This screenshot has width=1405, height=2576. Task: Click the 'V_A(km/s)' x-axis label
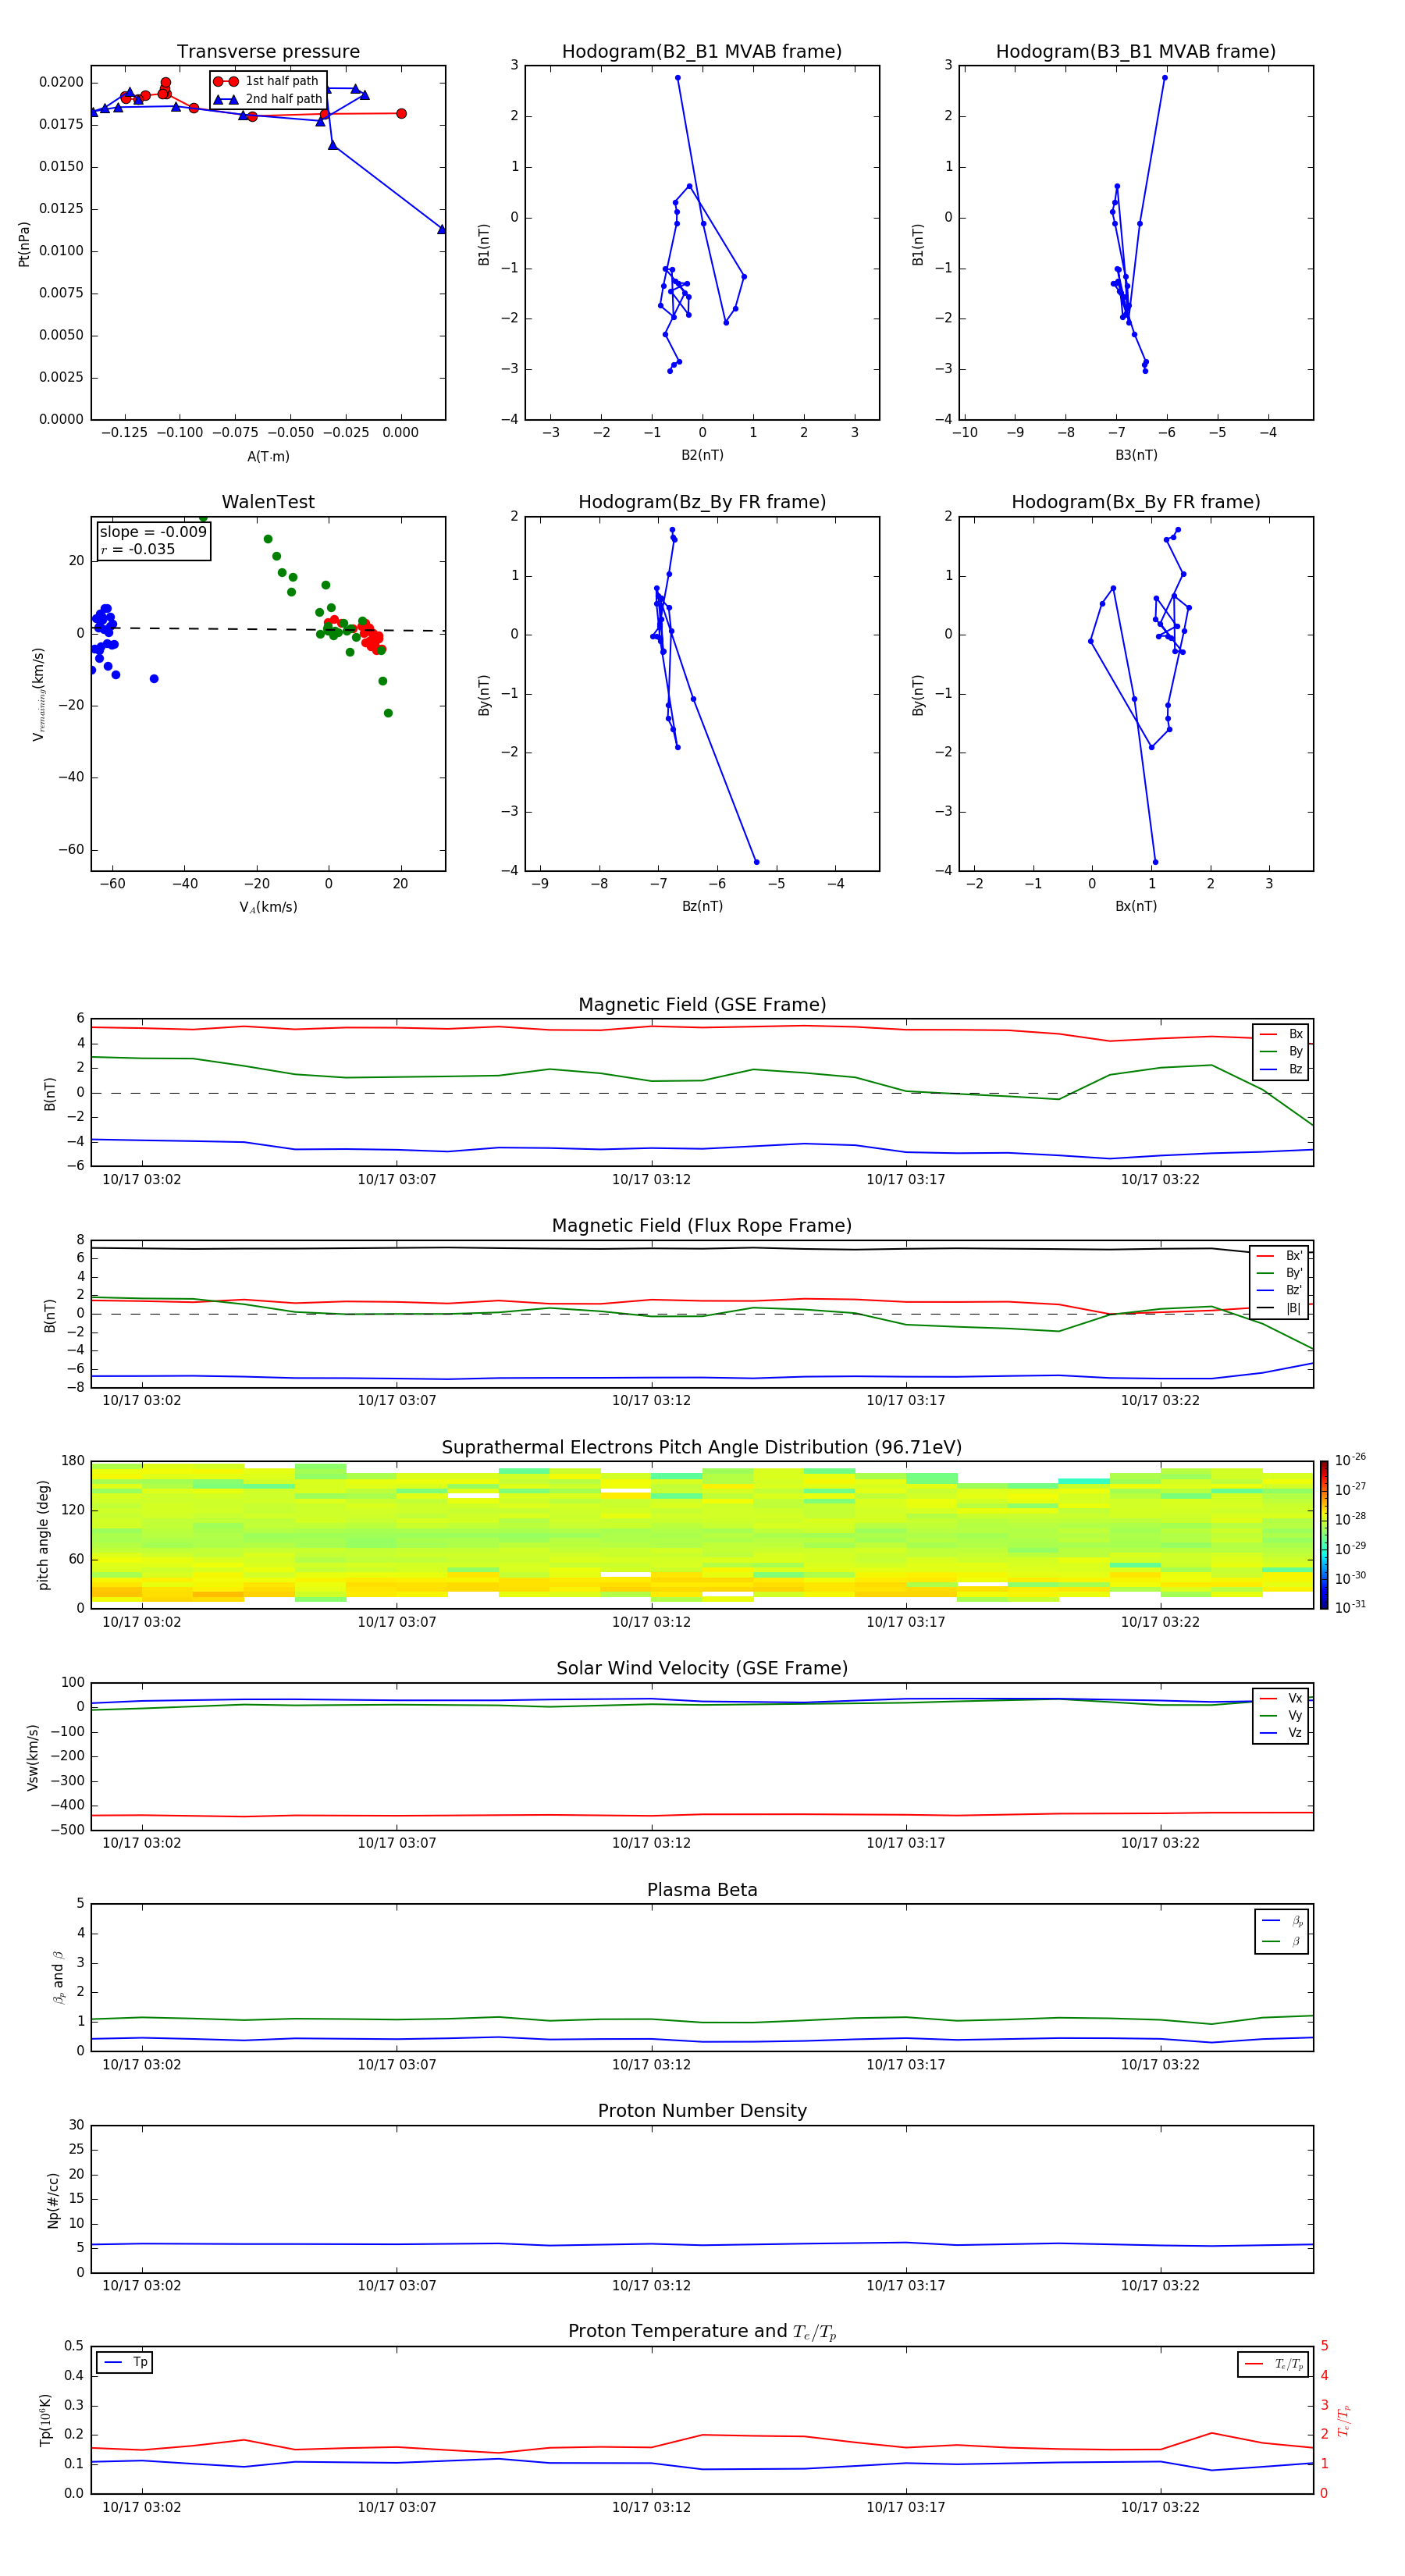[268, 907]
